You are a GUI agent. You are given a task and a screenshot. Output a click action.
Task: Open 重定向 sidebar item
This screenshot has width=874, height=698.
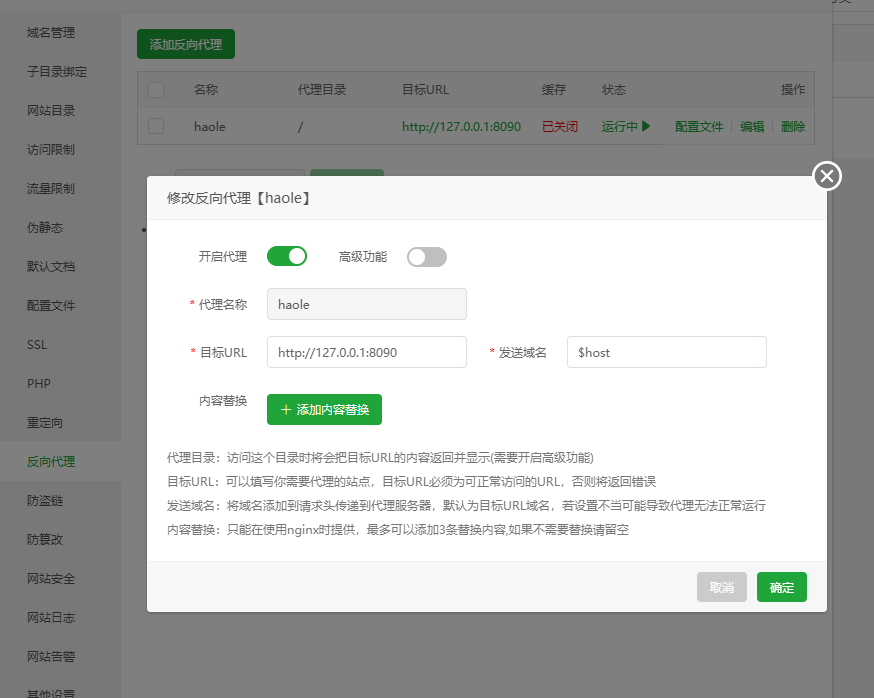45,423
